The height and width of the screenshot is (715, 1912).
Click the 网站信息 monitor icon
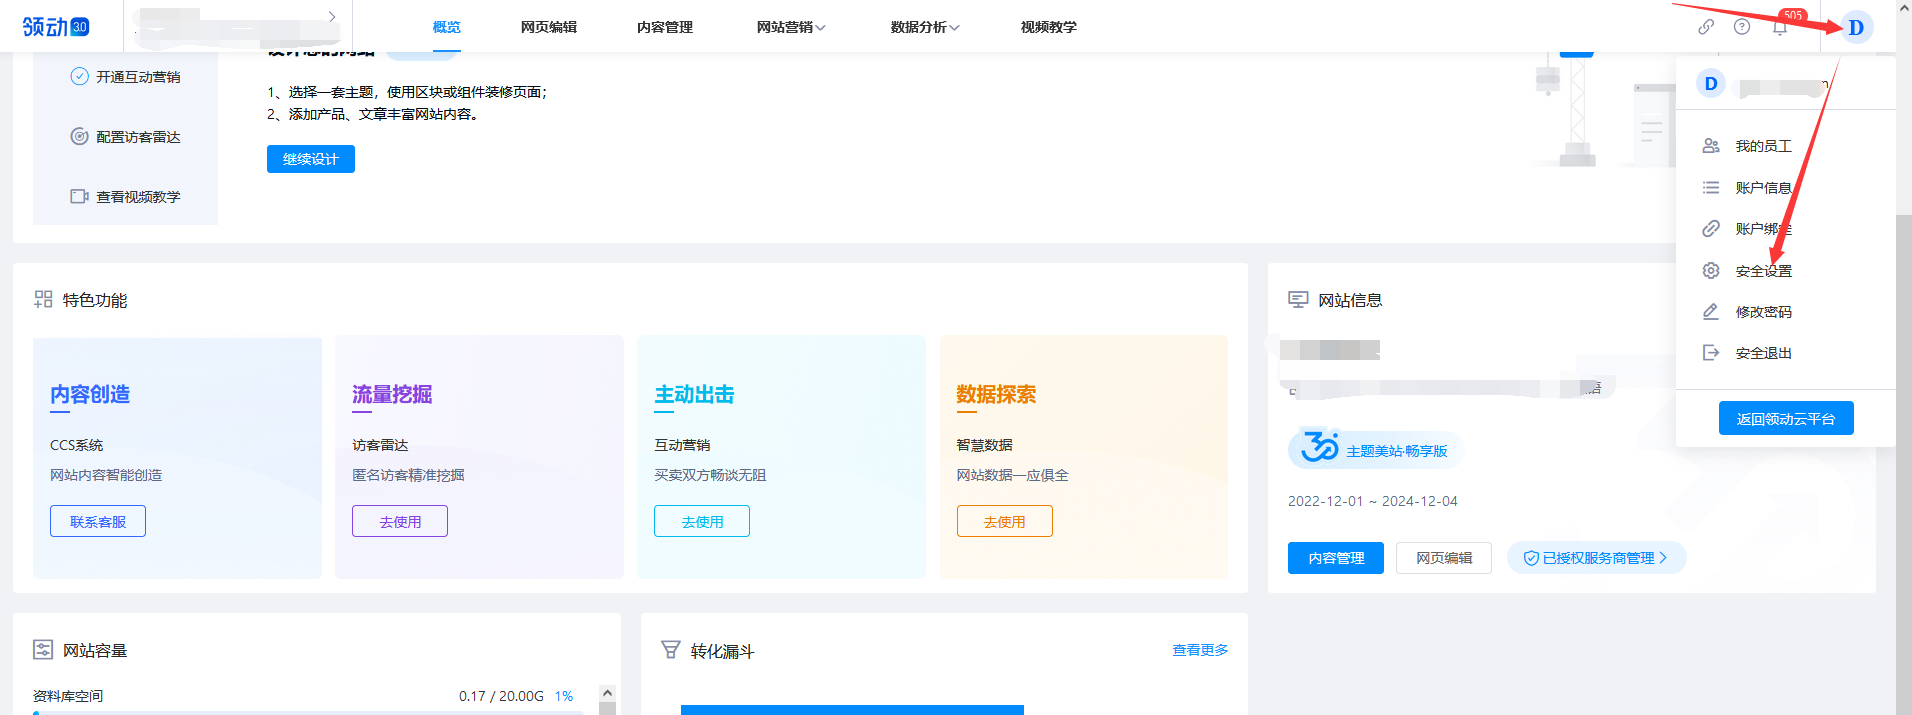pyautogui.click(x=1298, y=299)
